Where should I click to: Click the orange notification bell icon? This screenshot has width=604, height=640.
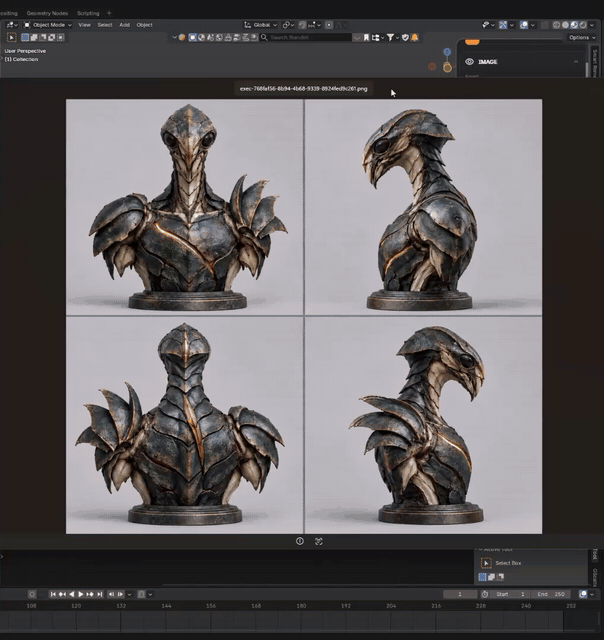pos(415,37)
